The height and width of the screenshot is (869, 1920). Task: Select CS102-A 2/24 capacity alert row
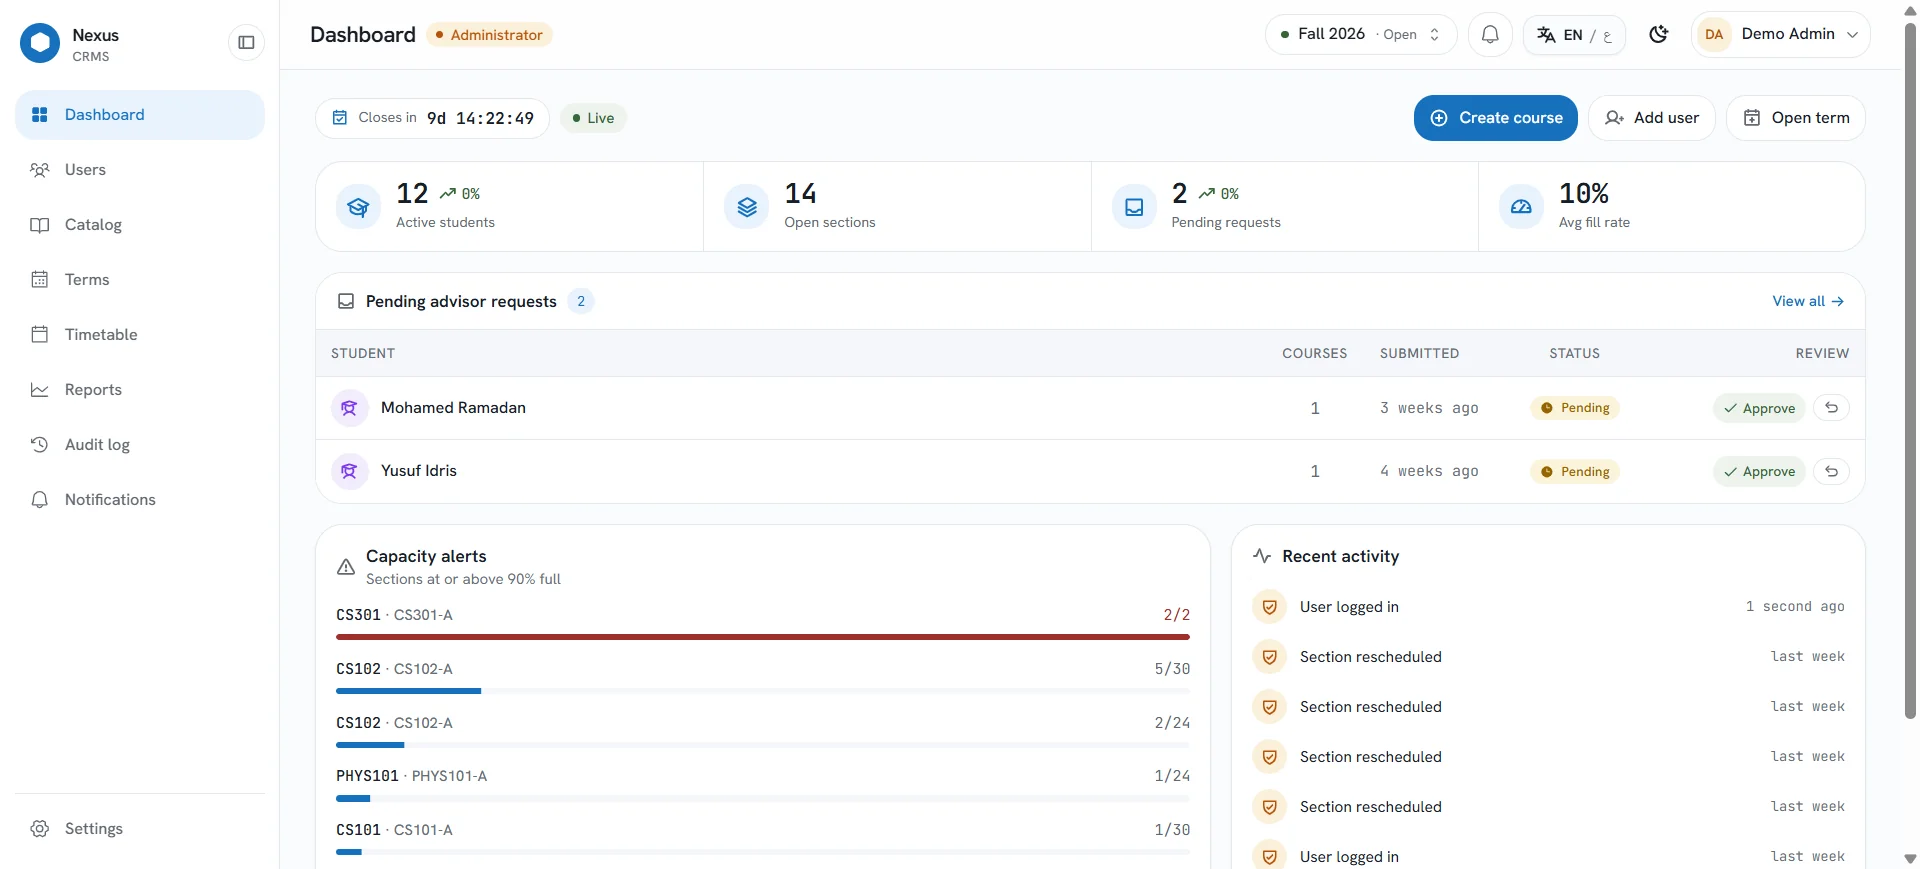763,731
